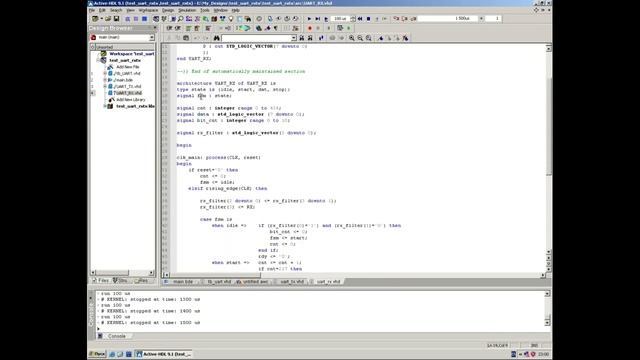640x360 pixels.
Task: Click Add New File in design tree
Action: tap(128, 67)
